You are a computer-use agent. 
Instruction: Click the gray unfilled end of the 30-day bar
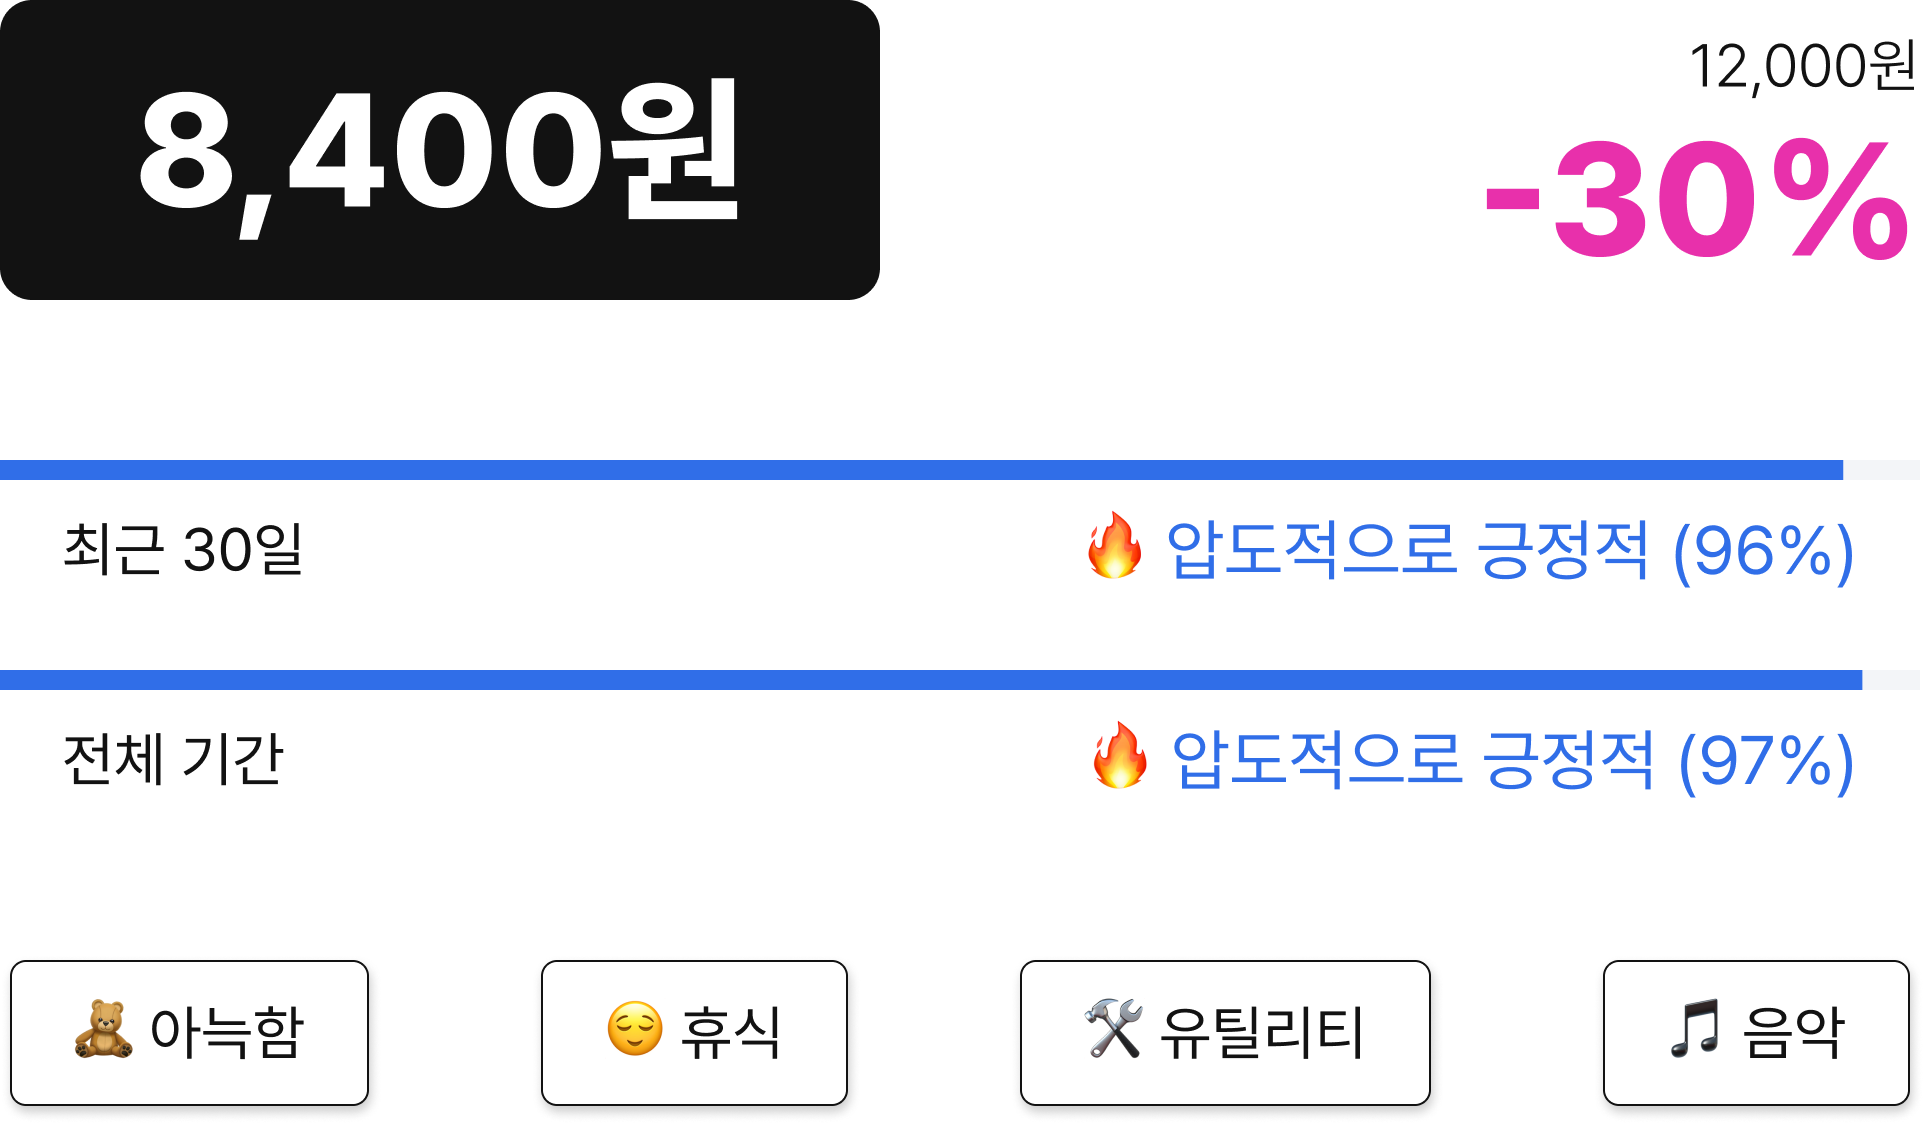pos(1881,470)
